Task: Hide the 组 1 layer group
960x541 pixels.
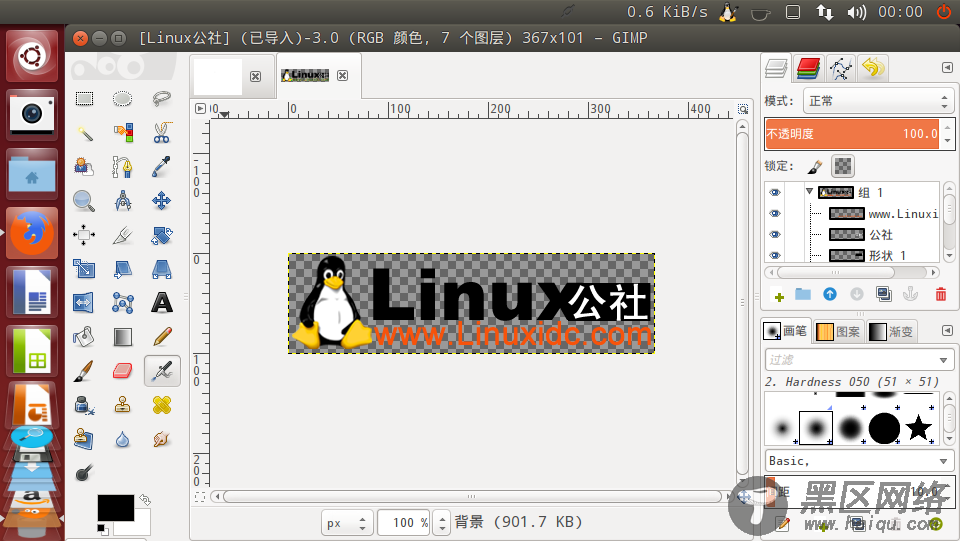Action: pyautogui.click(x=775, y=192)
